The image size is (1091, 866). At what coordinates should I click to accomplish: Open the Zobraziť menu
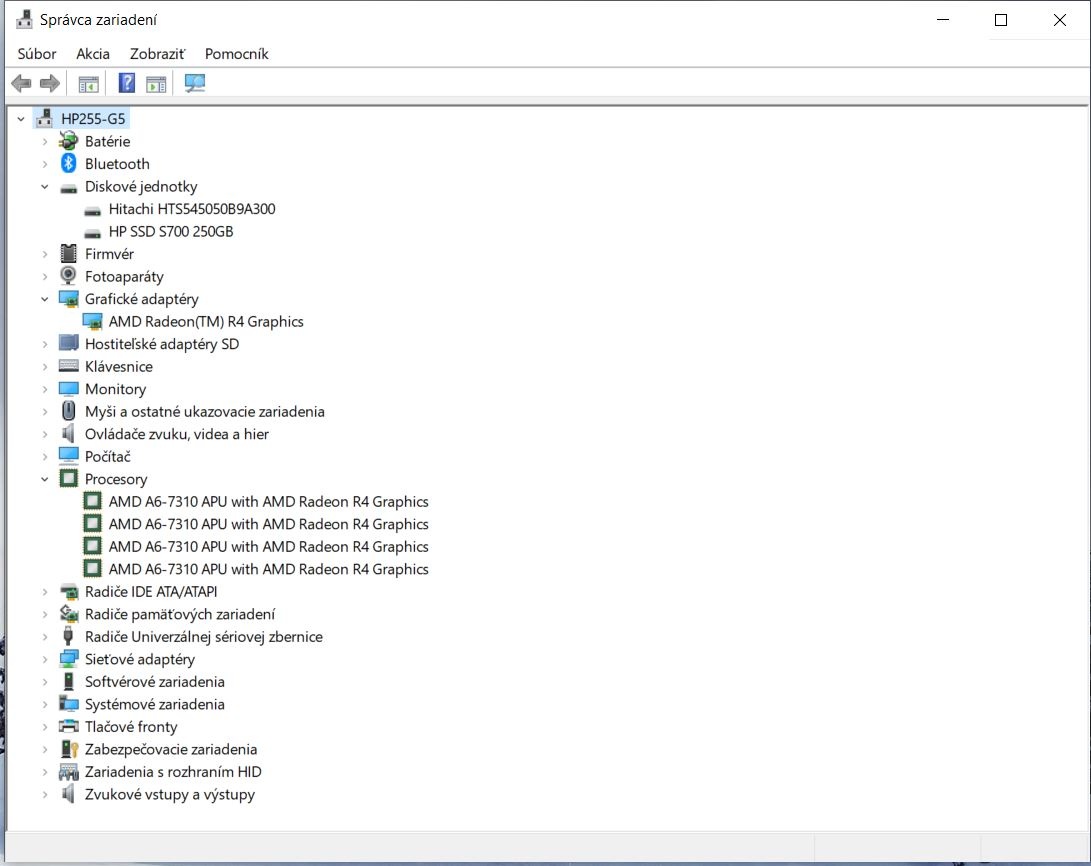tap(156, 54)
